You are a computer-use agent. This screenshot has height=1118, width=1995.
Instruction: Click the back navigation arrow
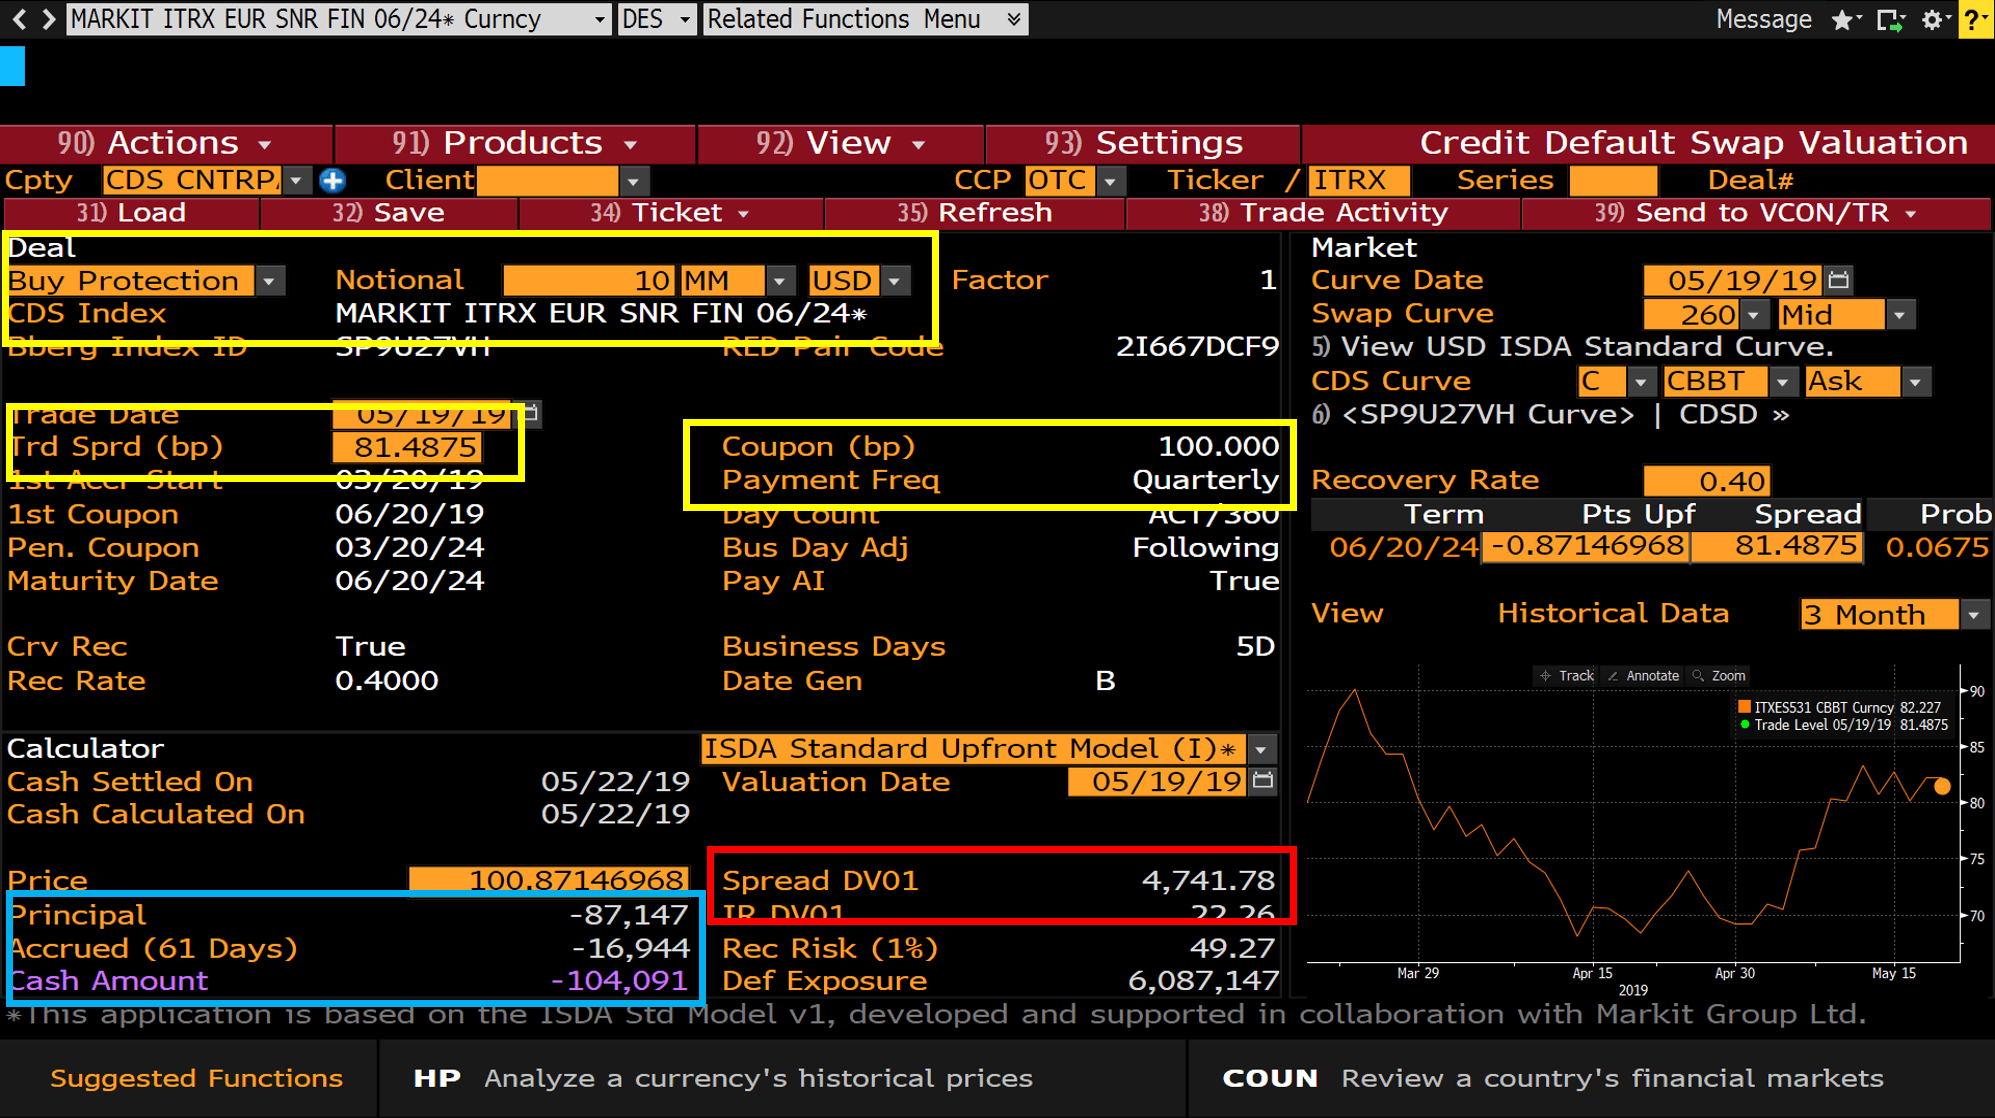click(x=19, y=19)
